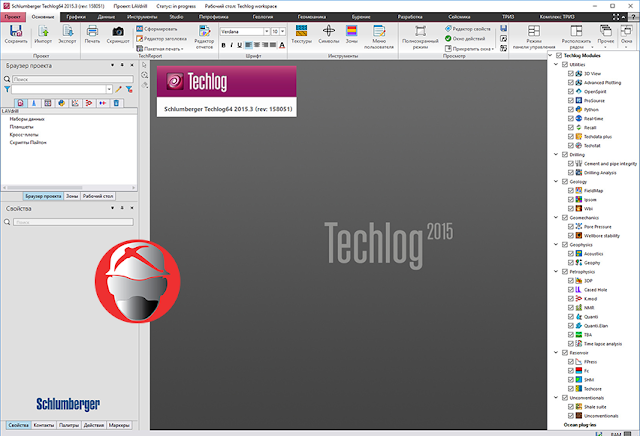The width and height of the screenshot is (640, 436).
Task: Click the font color A button
Action: coord(282,45)
